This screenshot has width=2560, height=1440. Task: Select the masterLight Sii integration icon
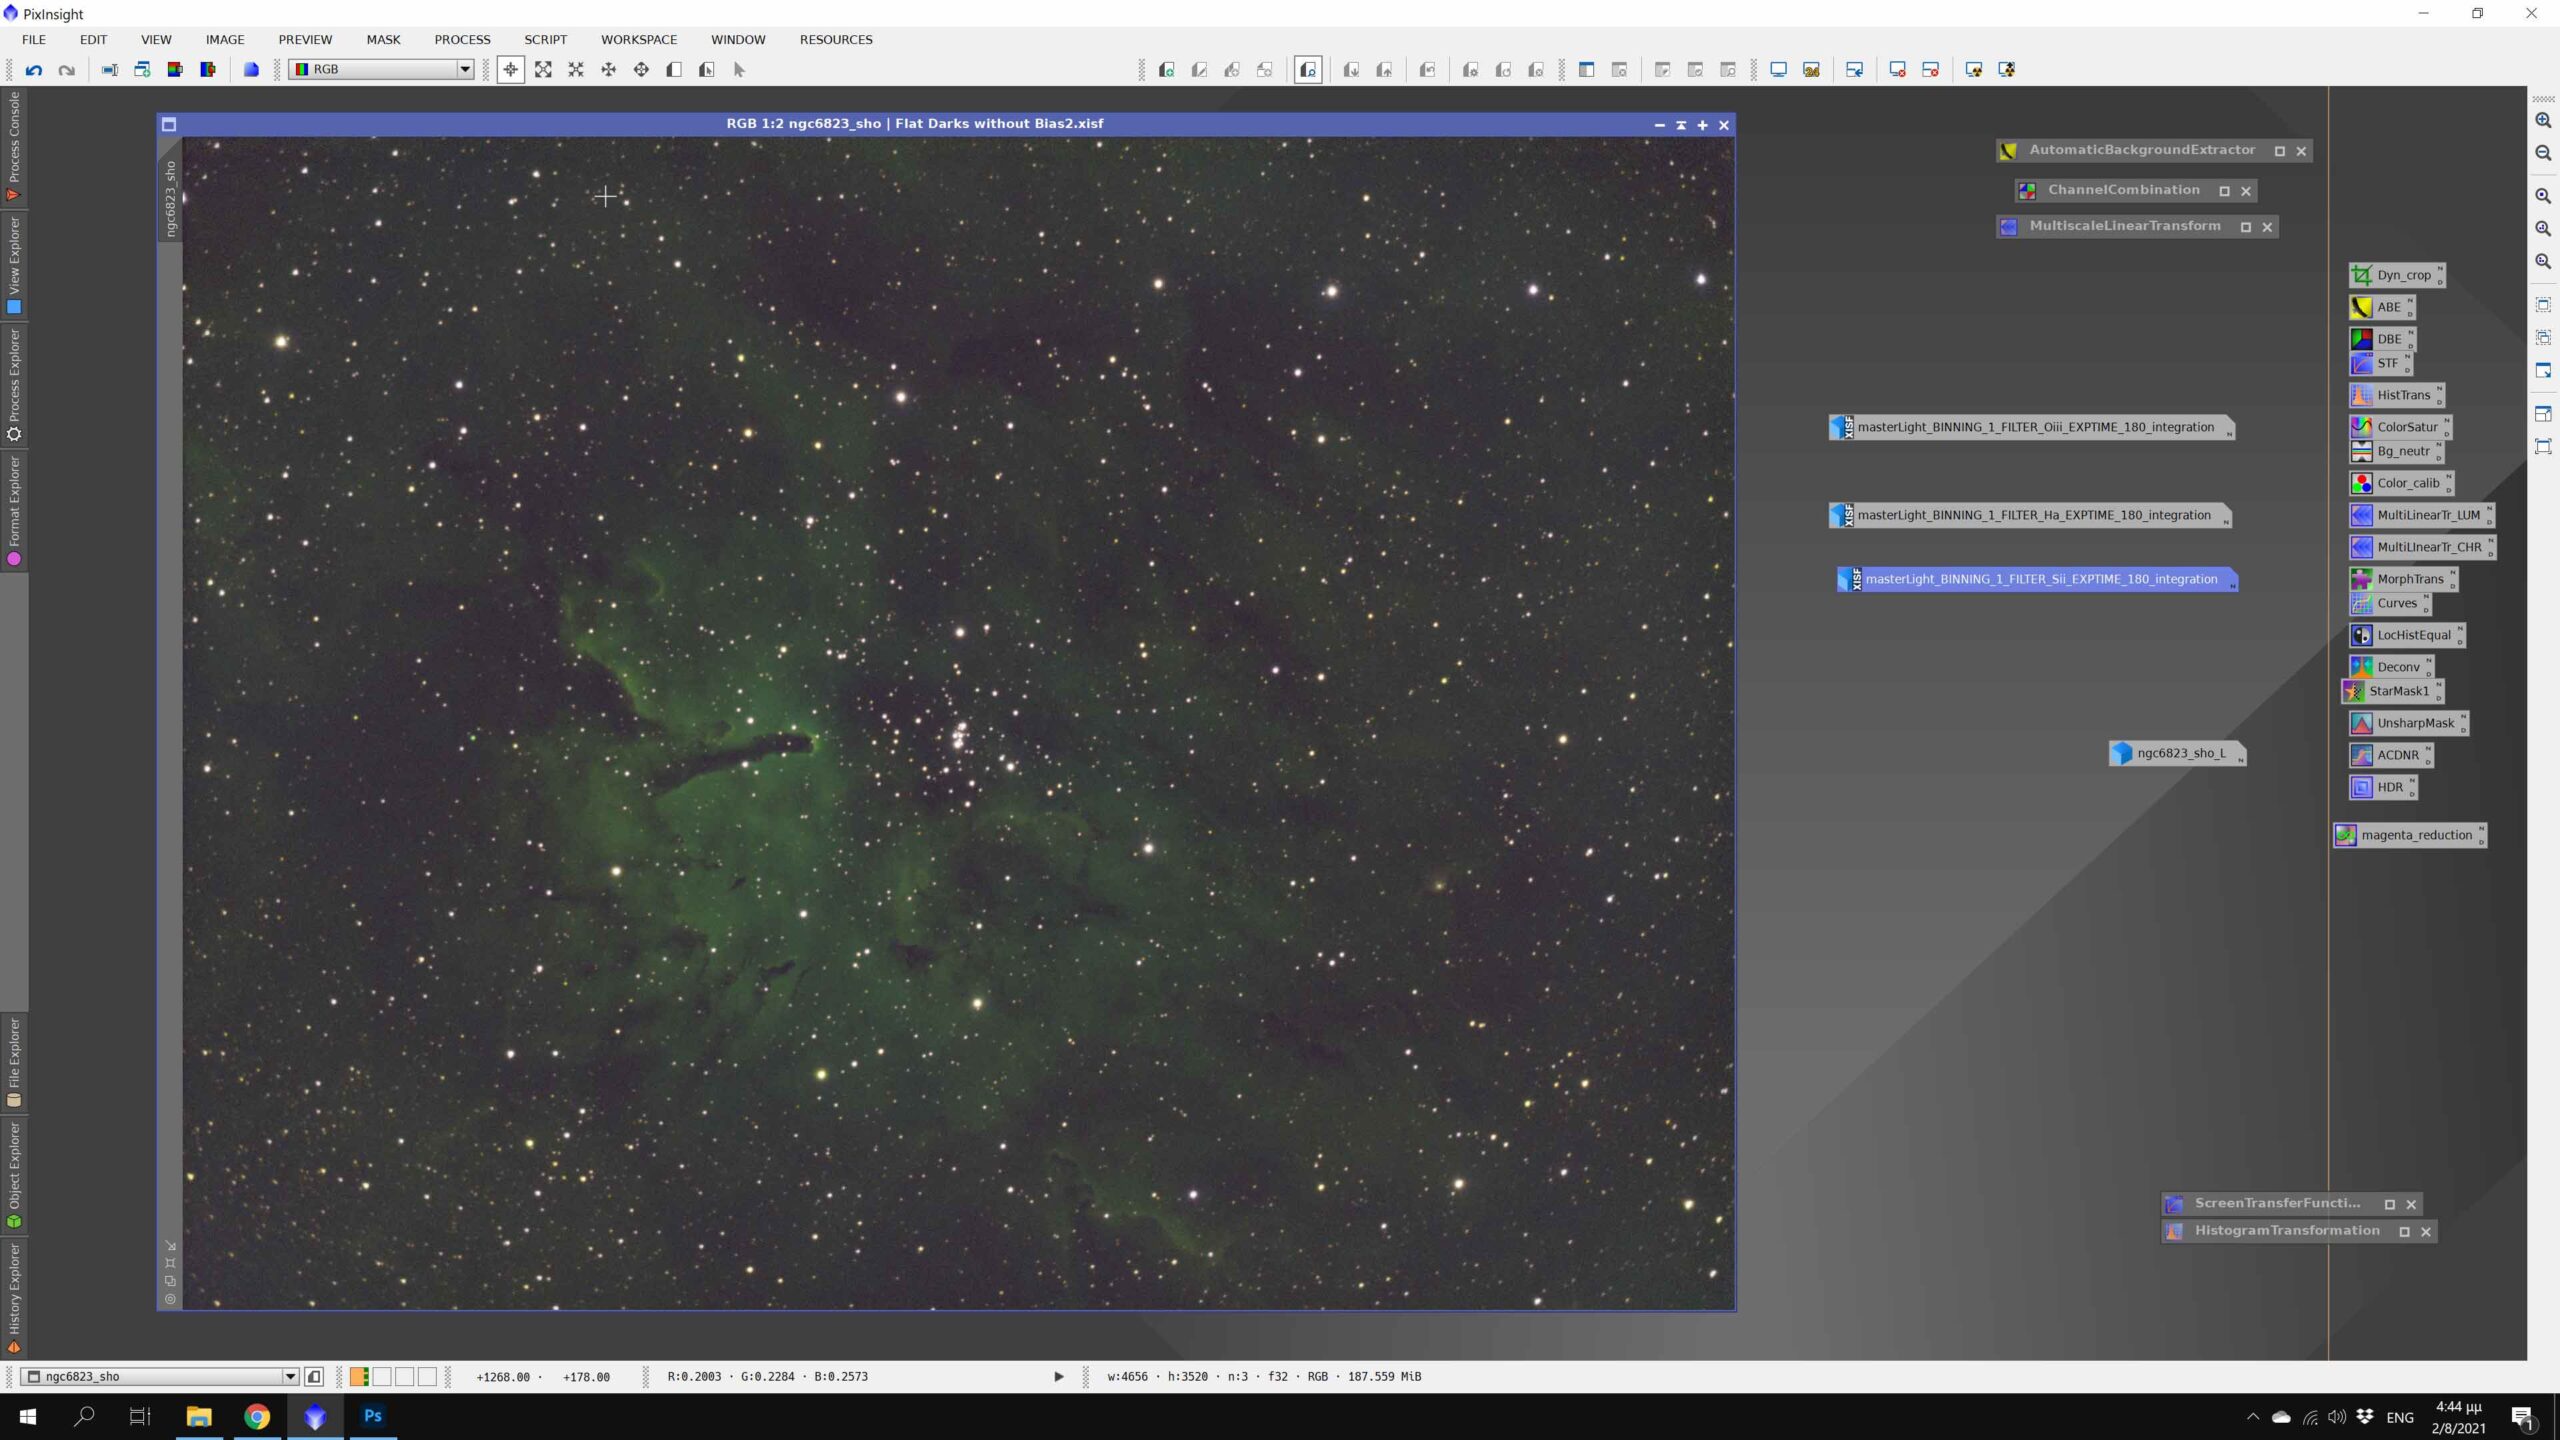pyautogui.click(x=2037, y=579)
